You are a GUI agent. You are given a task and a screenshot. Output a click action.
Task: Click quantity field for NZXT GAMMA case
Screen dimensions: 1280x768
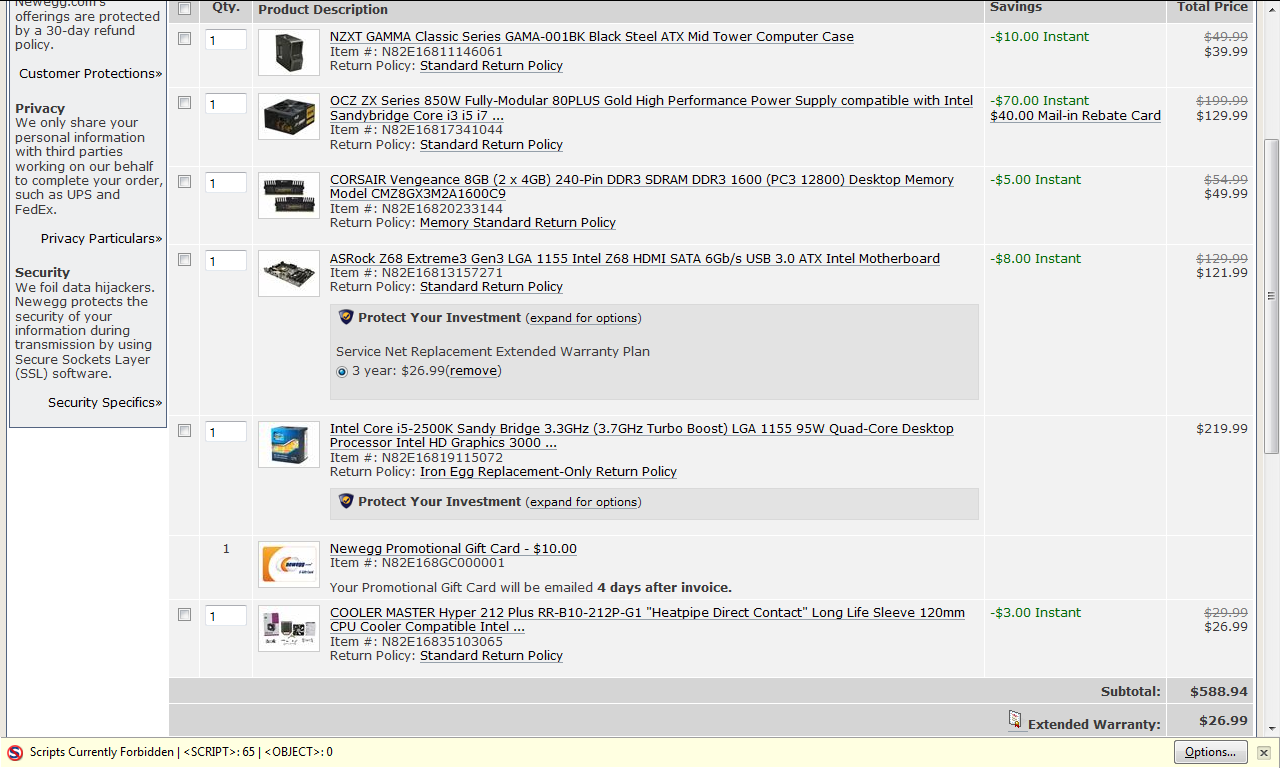click(225, 40)
